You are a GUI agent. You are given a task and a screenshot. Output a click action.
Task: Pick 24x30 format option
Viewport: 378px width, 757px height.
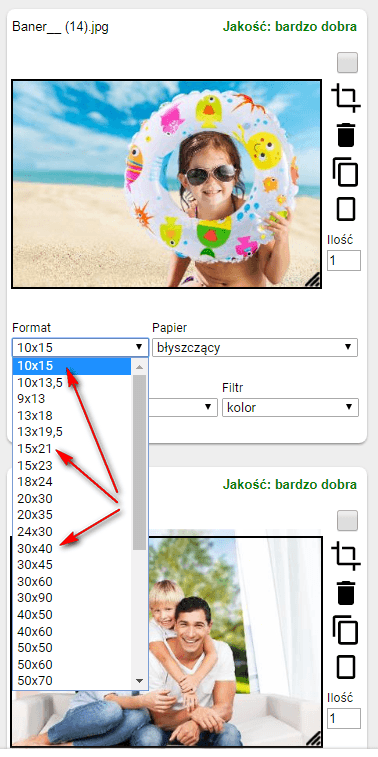click(72, 532)
